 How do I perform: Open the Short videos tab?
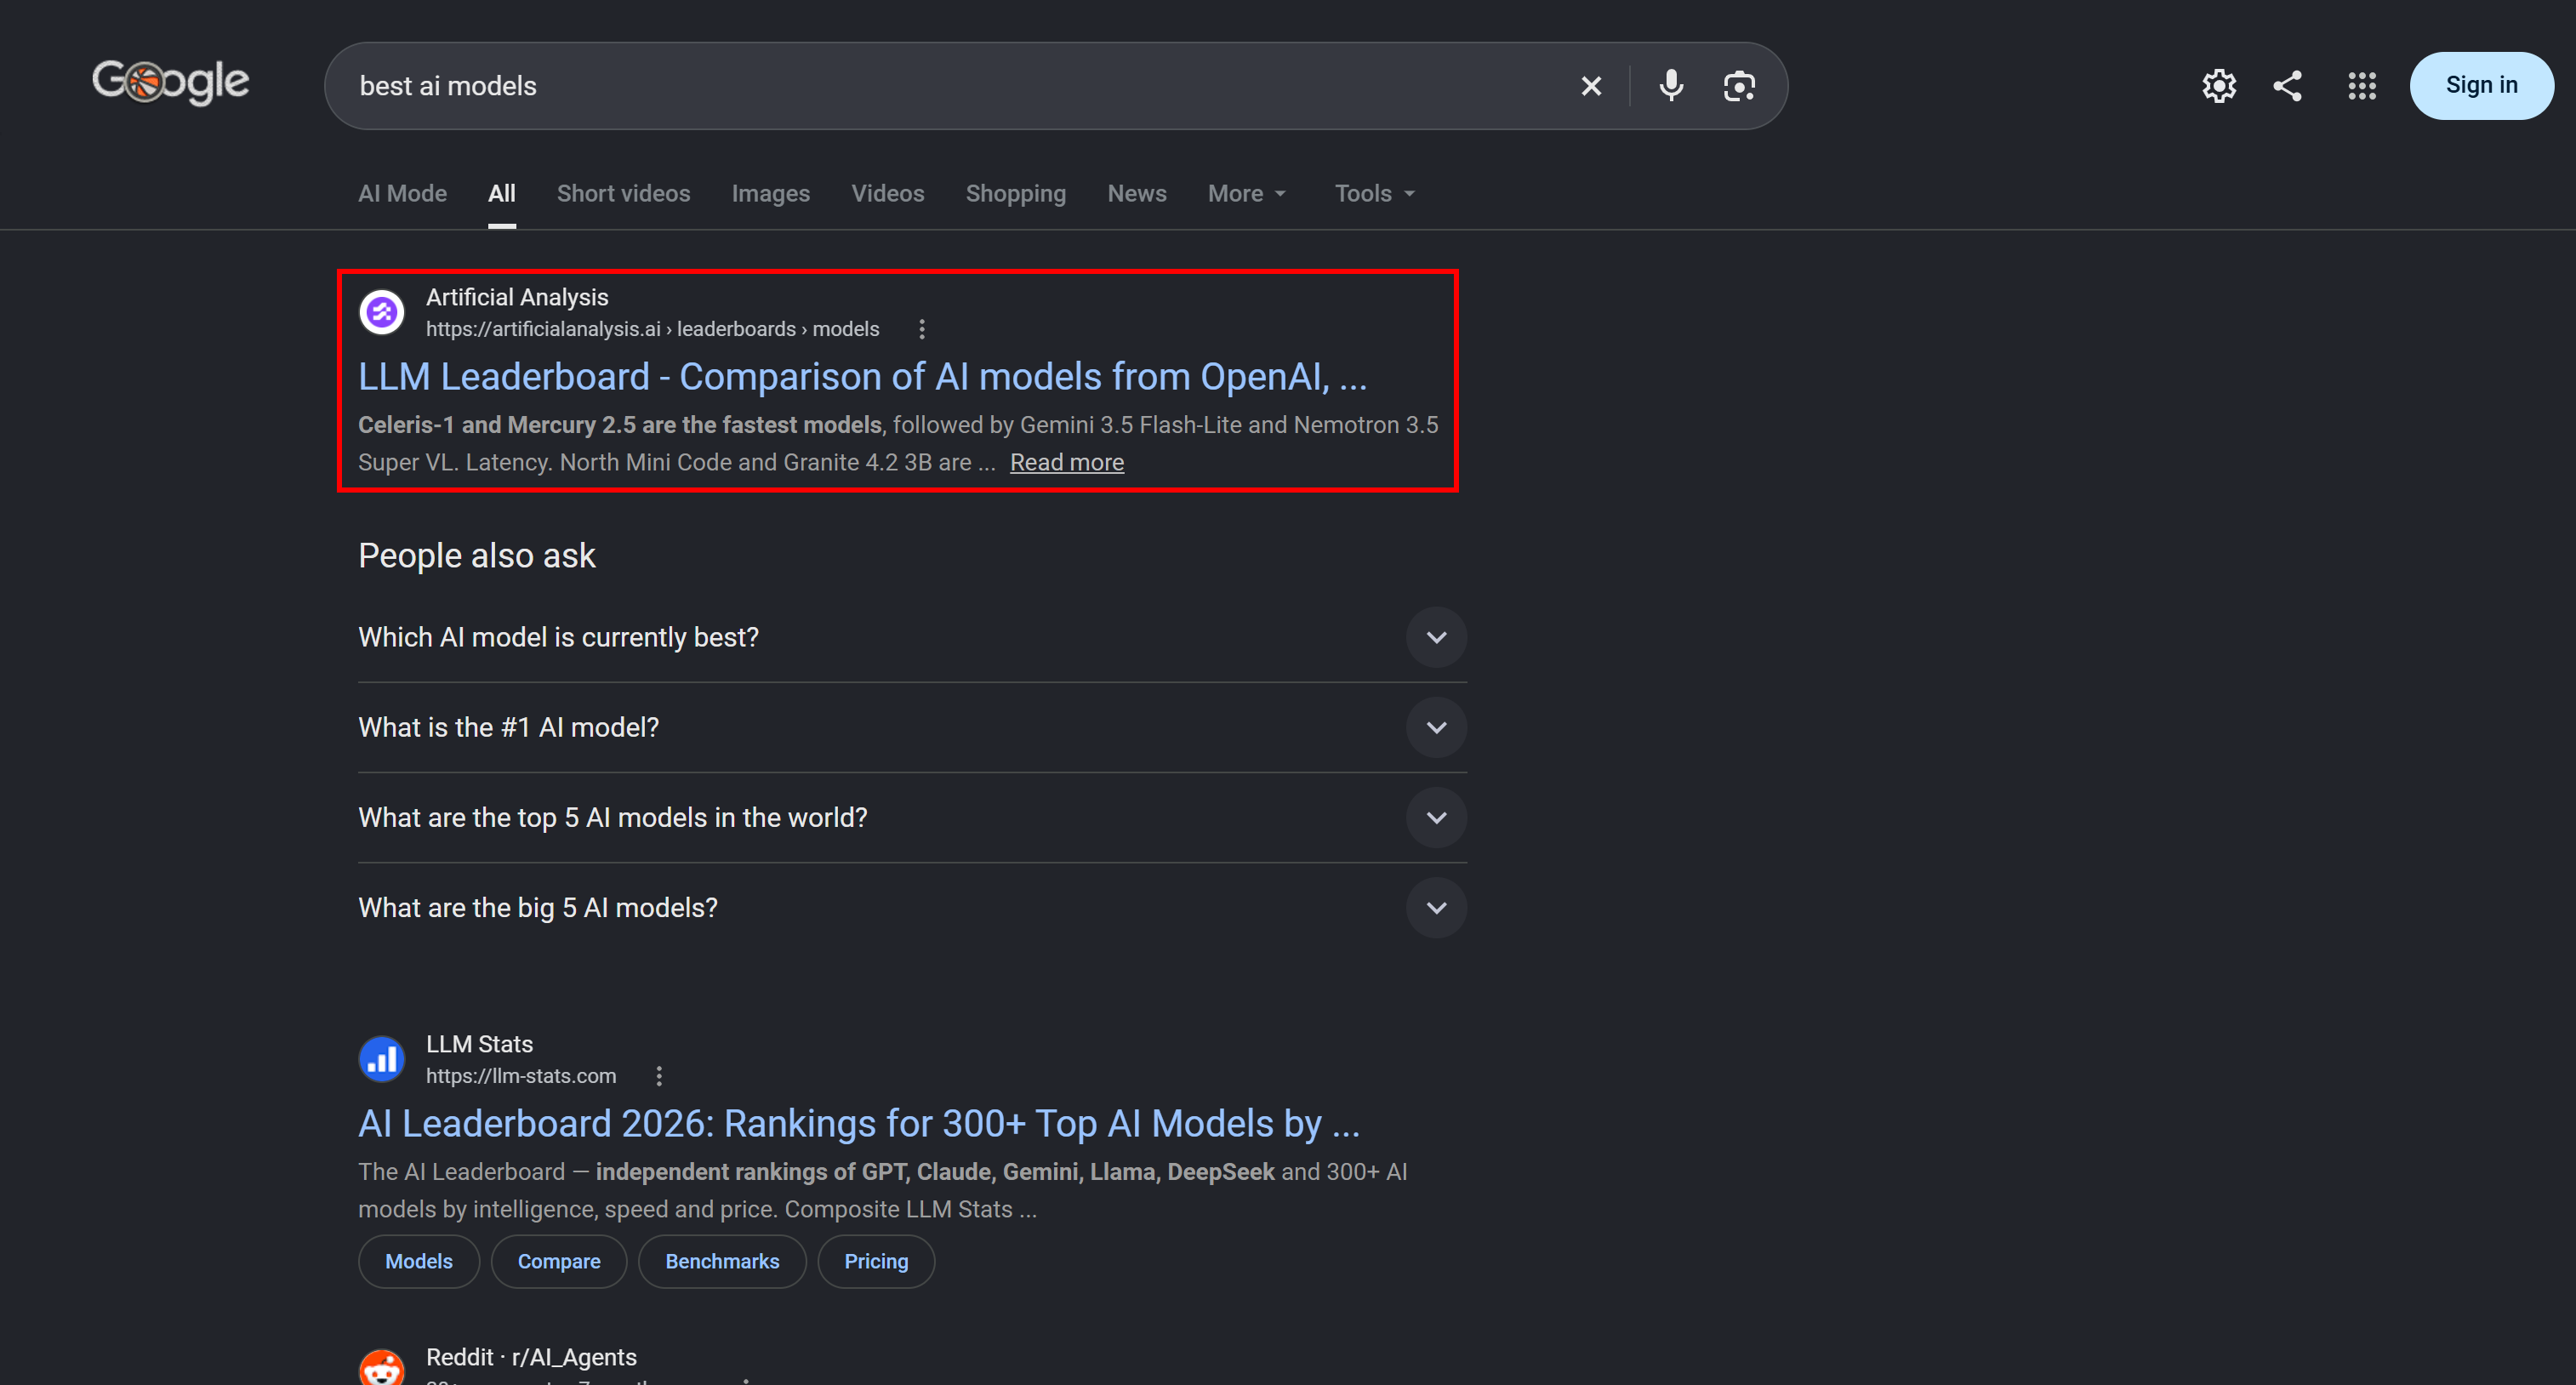pyautogui.click(x=623, y=194)
